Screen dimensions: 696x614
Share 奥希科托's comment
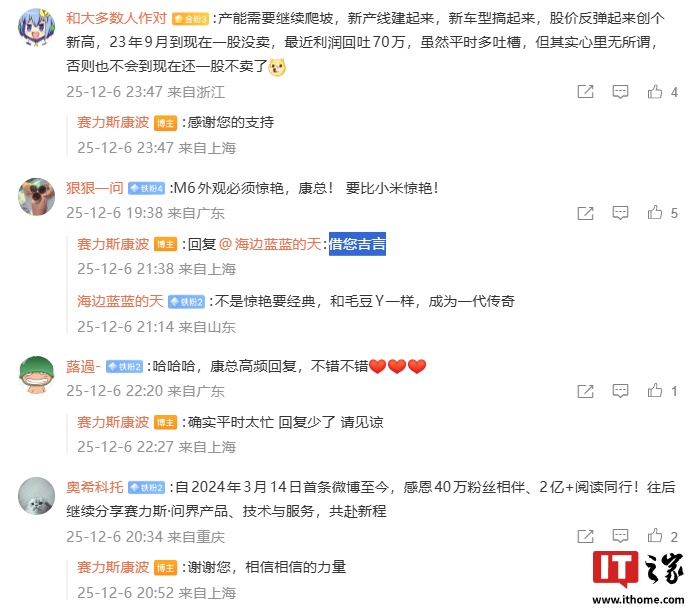click(585, 536)
